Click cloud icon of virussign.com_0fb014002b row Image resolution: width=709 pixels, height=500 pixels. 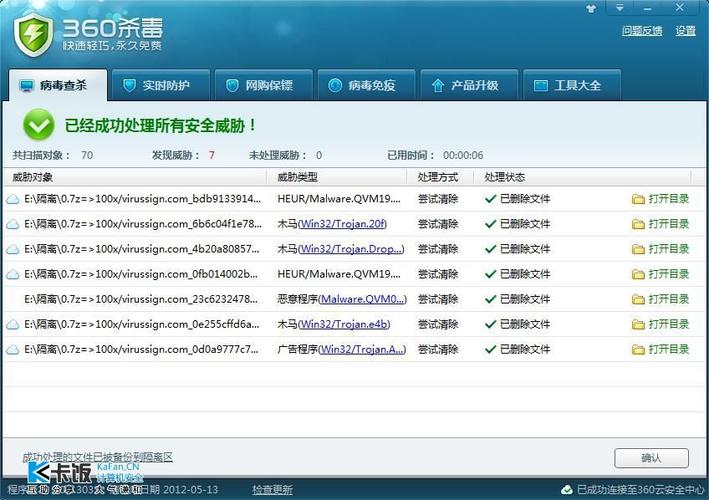13,274
